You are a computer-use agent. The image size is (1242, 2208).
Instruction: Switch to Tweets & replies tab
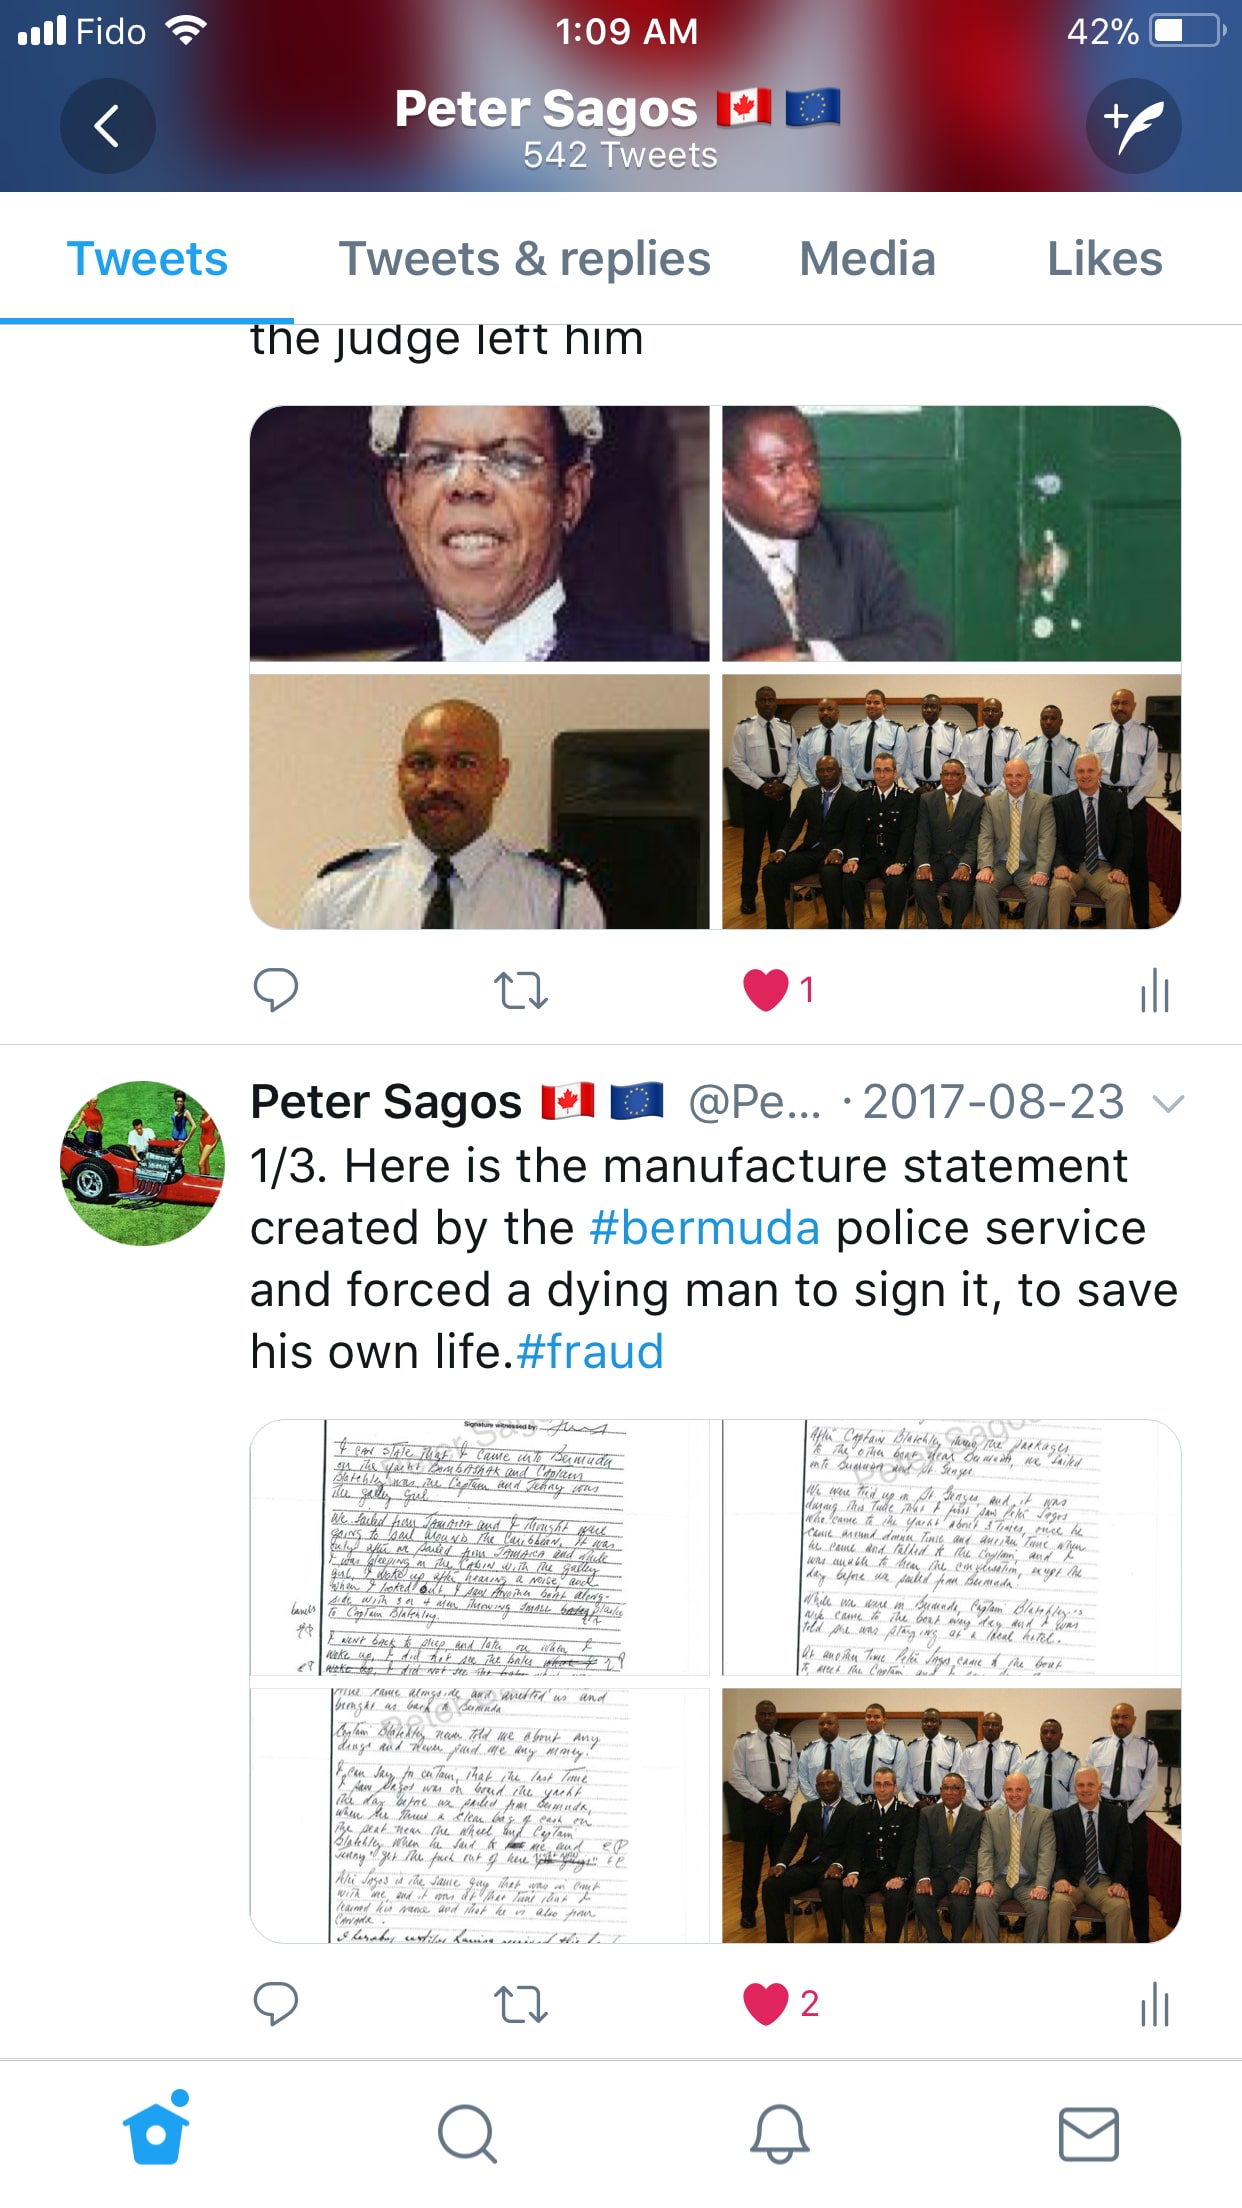tap(525, 259)
